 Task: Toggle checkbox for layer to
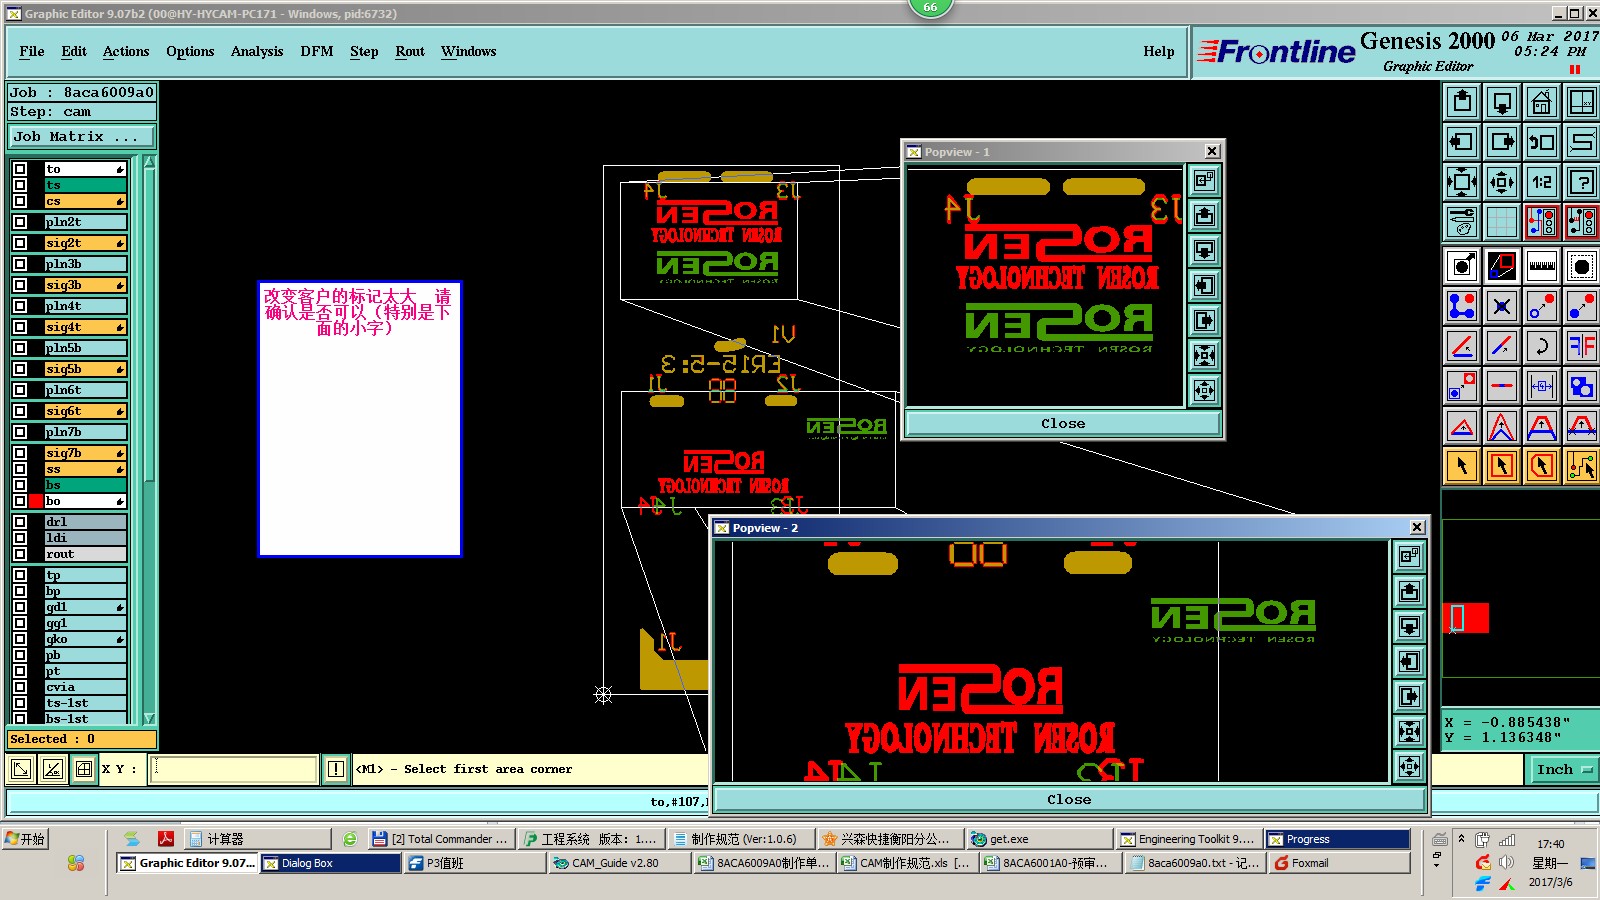click(x=20, y=169)
